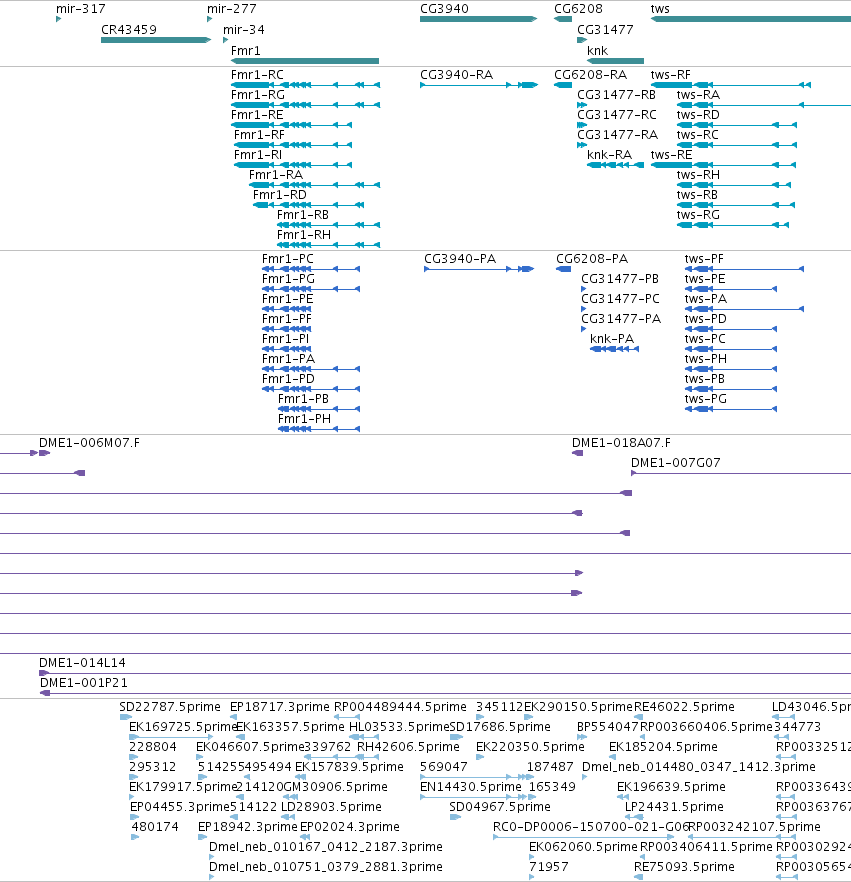Select the knk gene bar

tap(615, 61)
